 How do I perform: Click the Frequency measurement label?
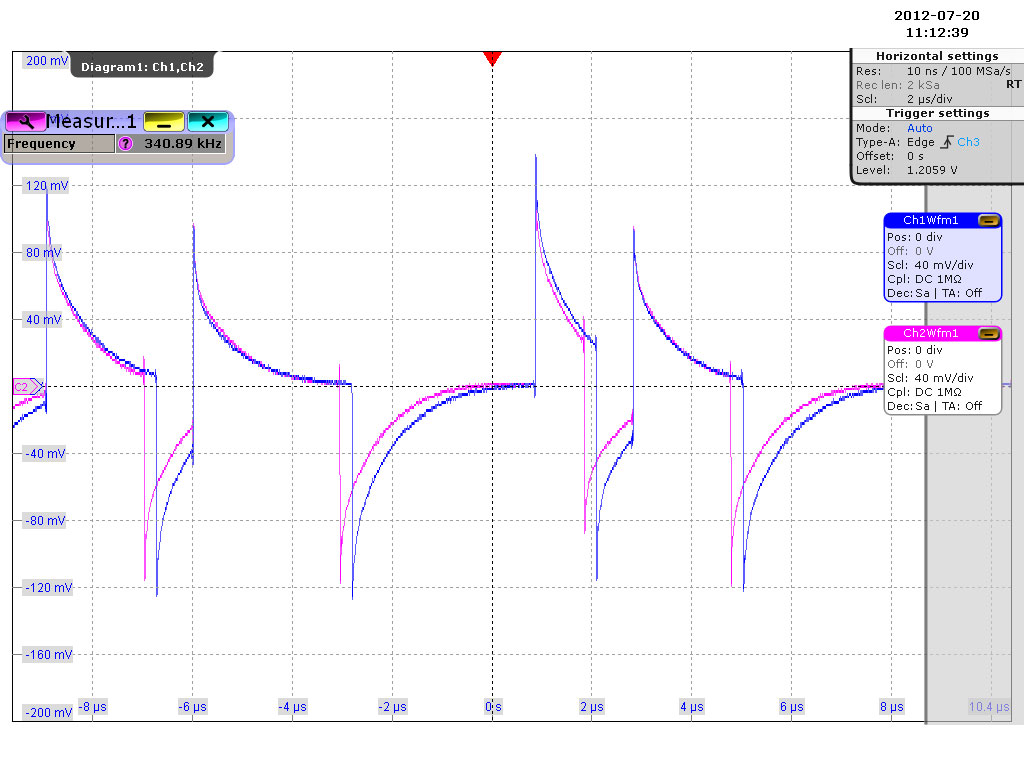click(58, 144)
